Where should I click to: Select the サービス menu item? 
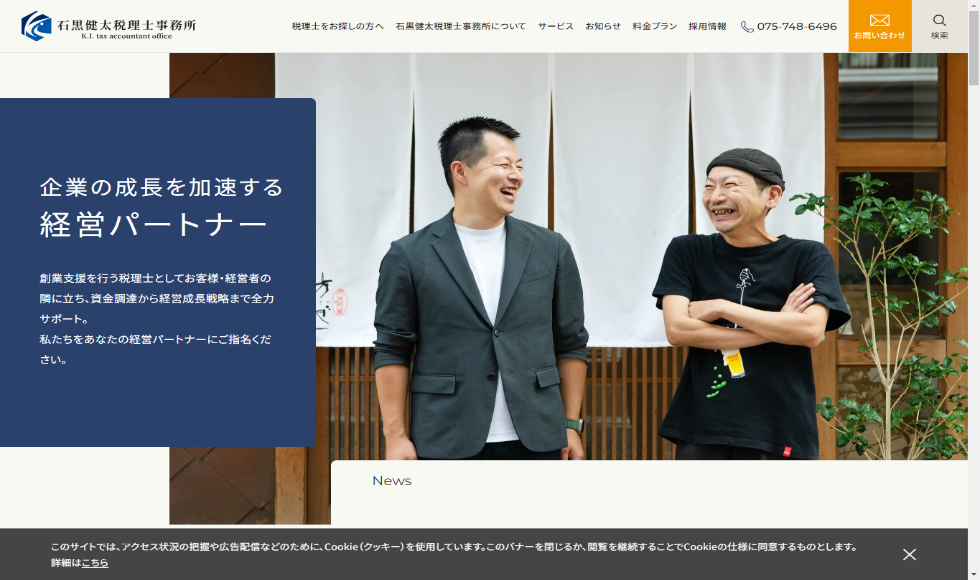click(x=556, y=26)
